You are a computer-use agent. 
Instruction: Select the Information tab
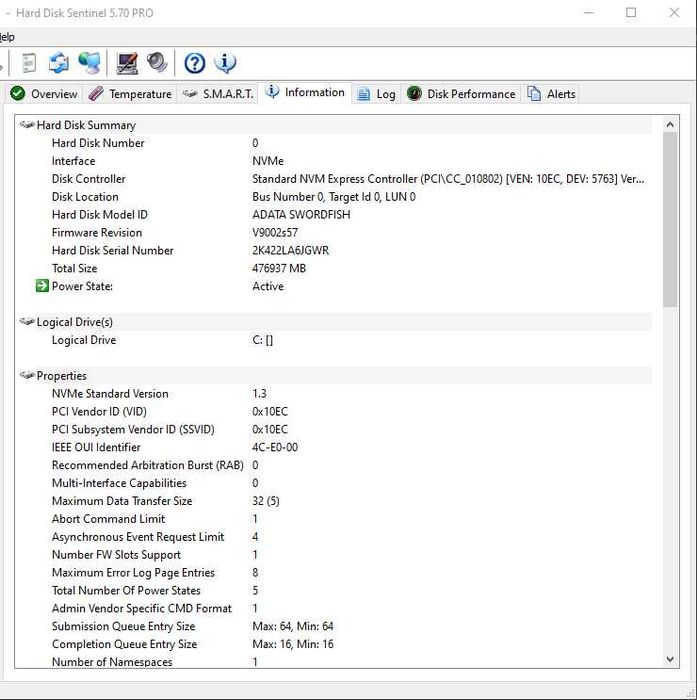pos(305,92)
